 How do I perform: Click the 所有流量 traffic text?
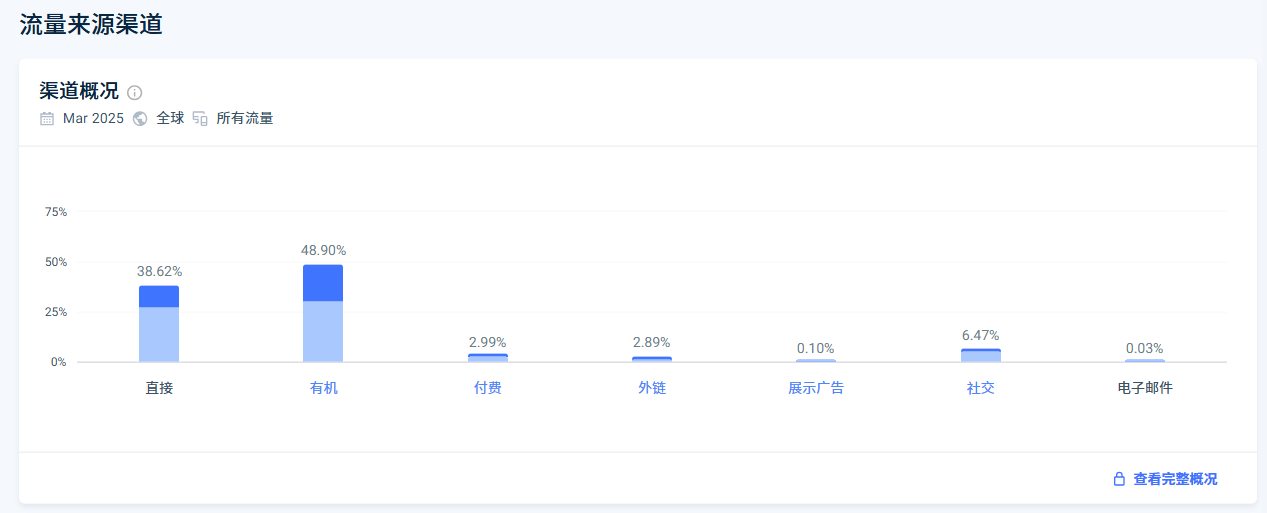click(x=245, y=119)
